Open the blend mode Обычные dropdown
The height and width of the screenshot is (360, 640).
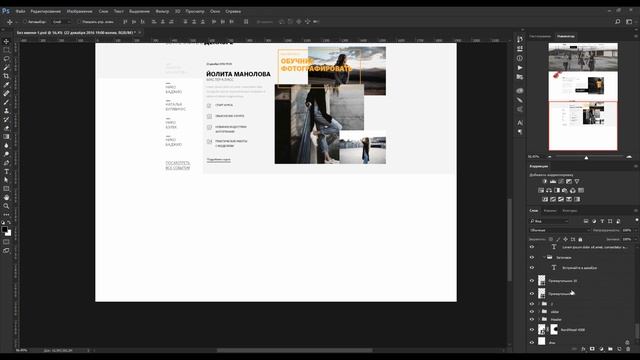(559, 230)
